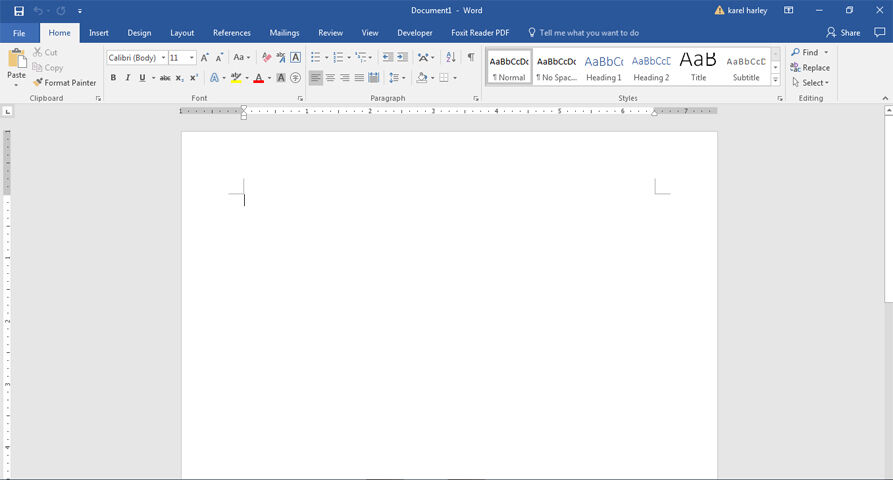
Task: Open the font color dropdown arrow
Action: point(269,78)
